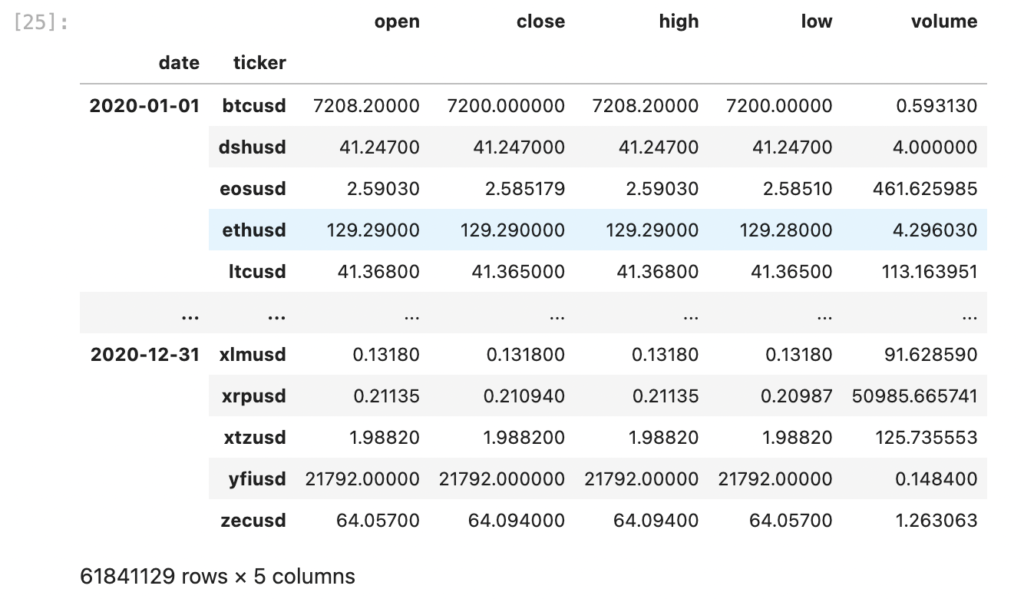Click the cell output prompt [25]

(41, 22)
